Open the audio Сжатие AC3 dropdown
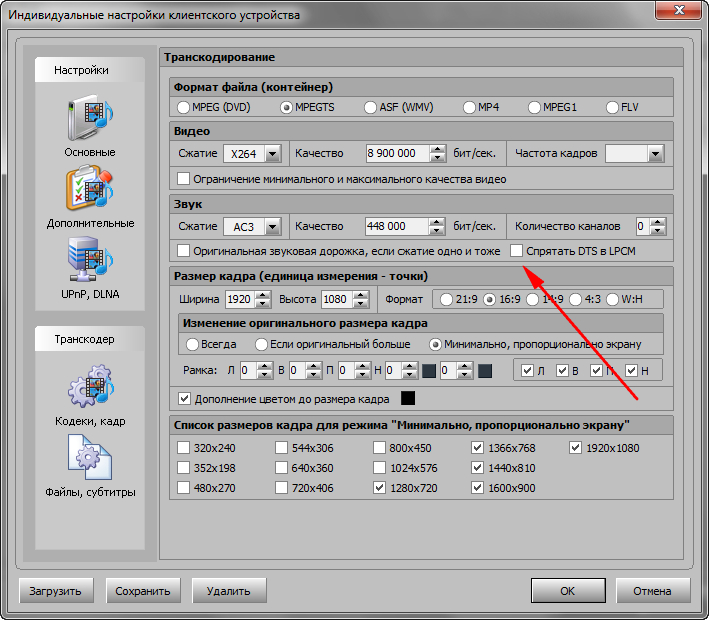This screenshot has height=620, width=709. tap(272, 227)
